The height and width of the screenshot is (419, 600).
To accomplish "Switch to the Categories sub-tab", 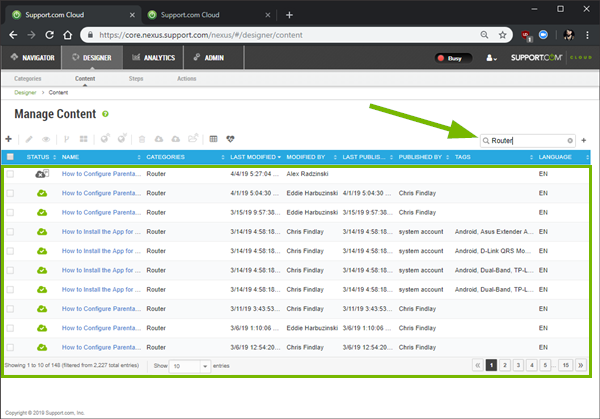I will 28,78.
